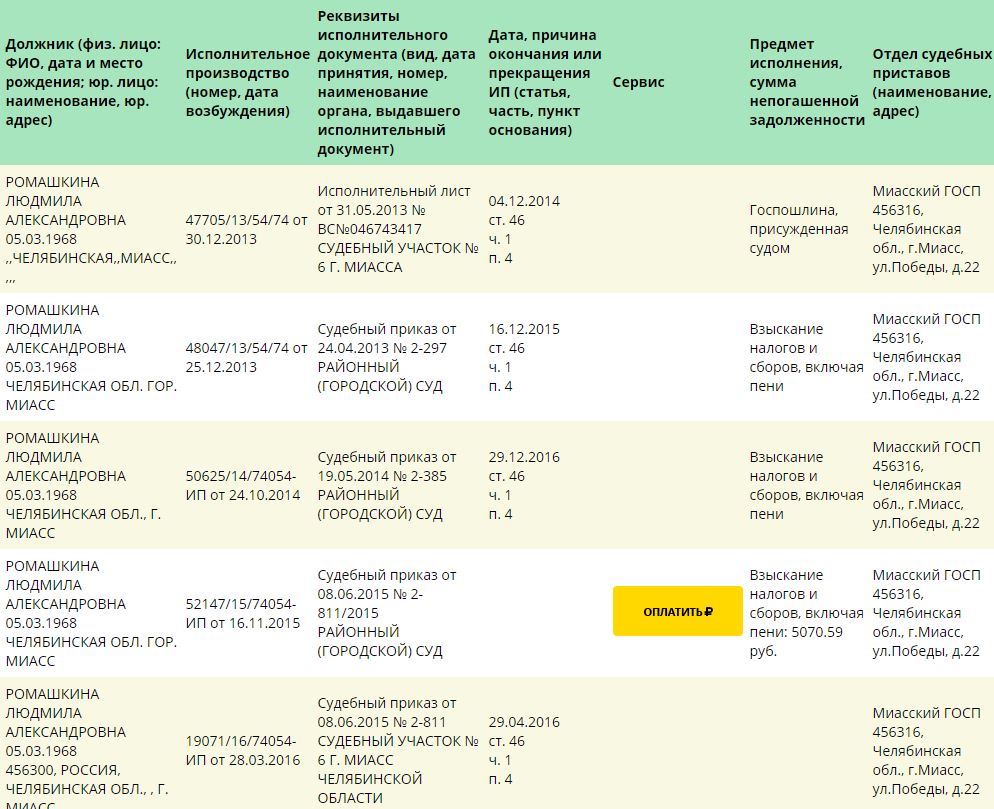Select Судебный приказ от 19.05.2014 № 2-385
This screenshot has width=994, height=809.
tap(387, 486)
